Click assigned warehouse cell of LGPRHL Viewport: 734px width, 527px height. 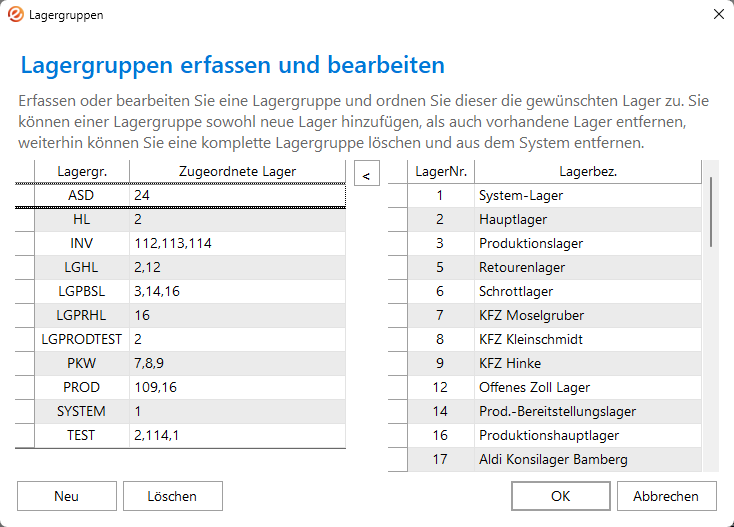click(237, 315)
